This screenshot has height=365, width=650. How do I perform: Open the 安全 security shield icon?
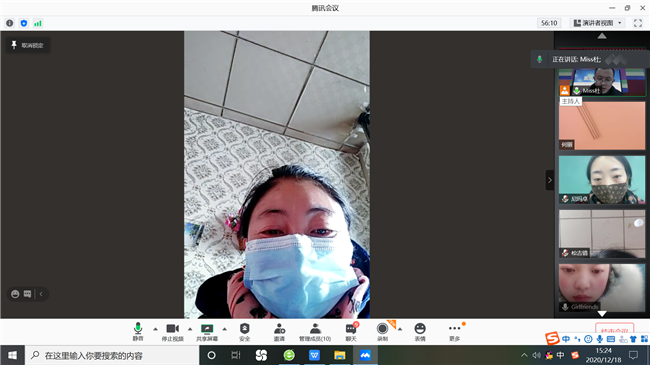point(245,331)
